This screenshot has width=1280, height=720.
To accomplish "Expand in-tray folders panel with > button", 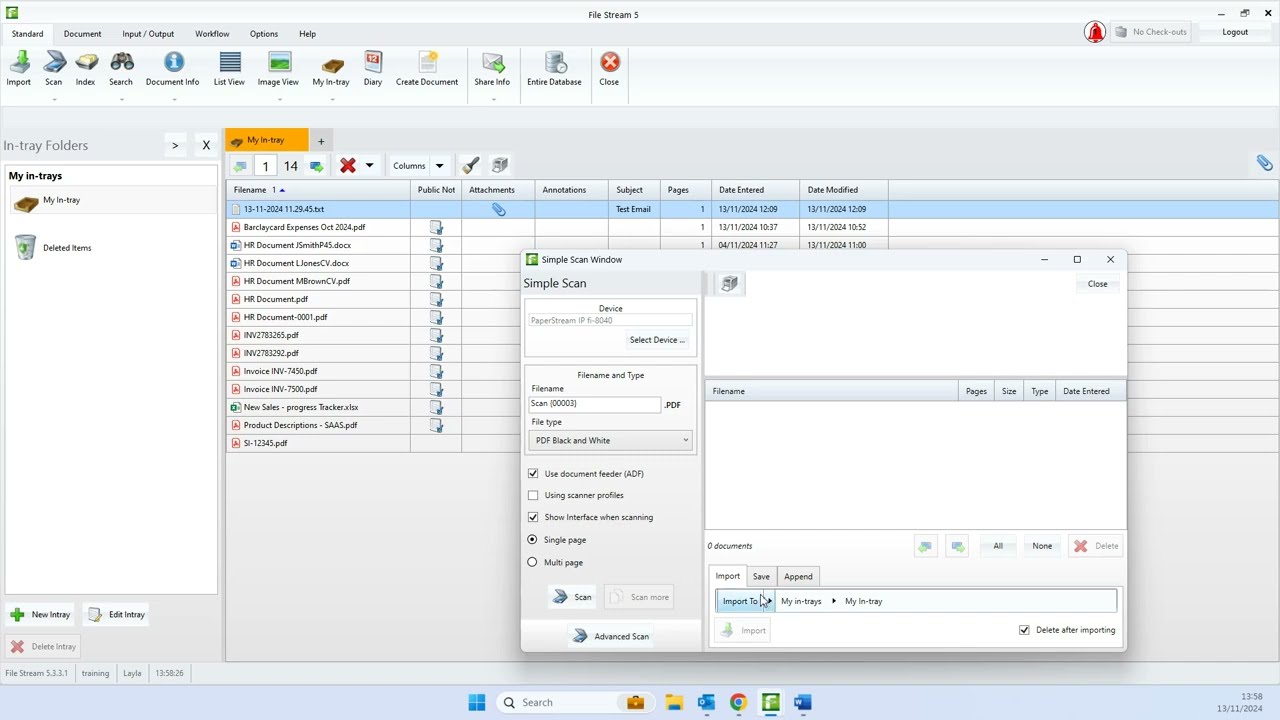I will pyautogui.click(x=175, y=146).
